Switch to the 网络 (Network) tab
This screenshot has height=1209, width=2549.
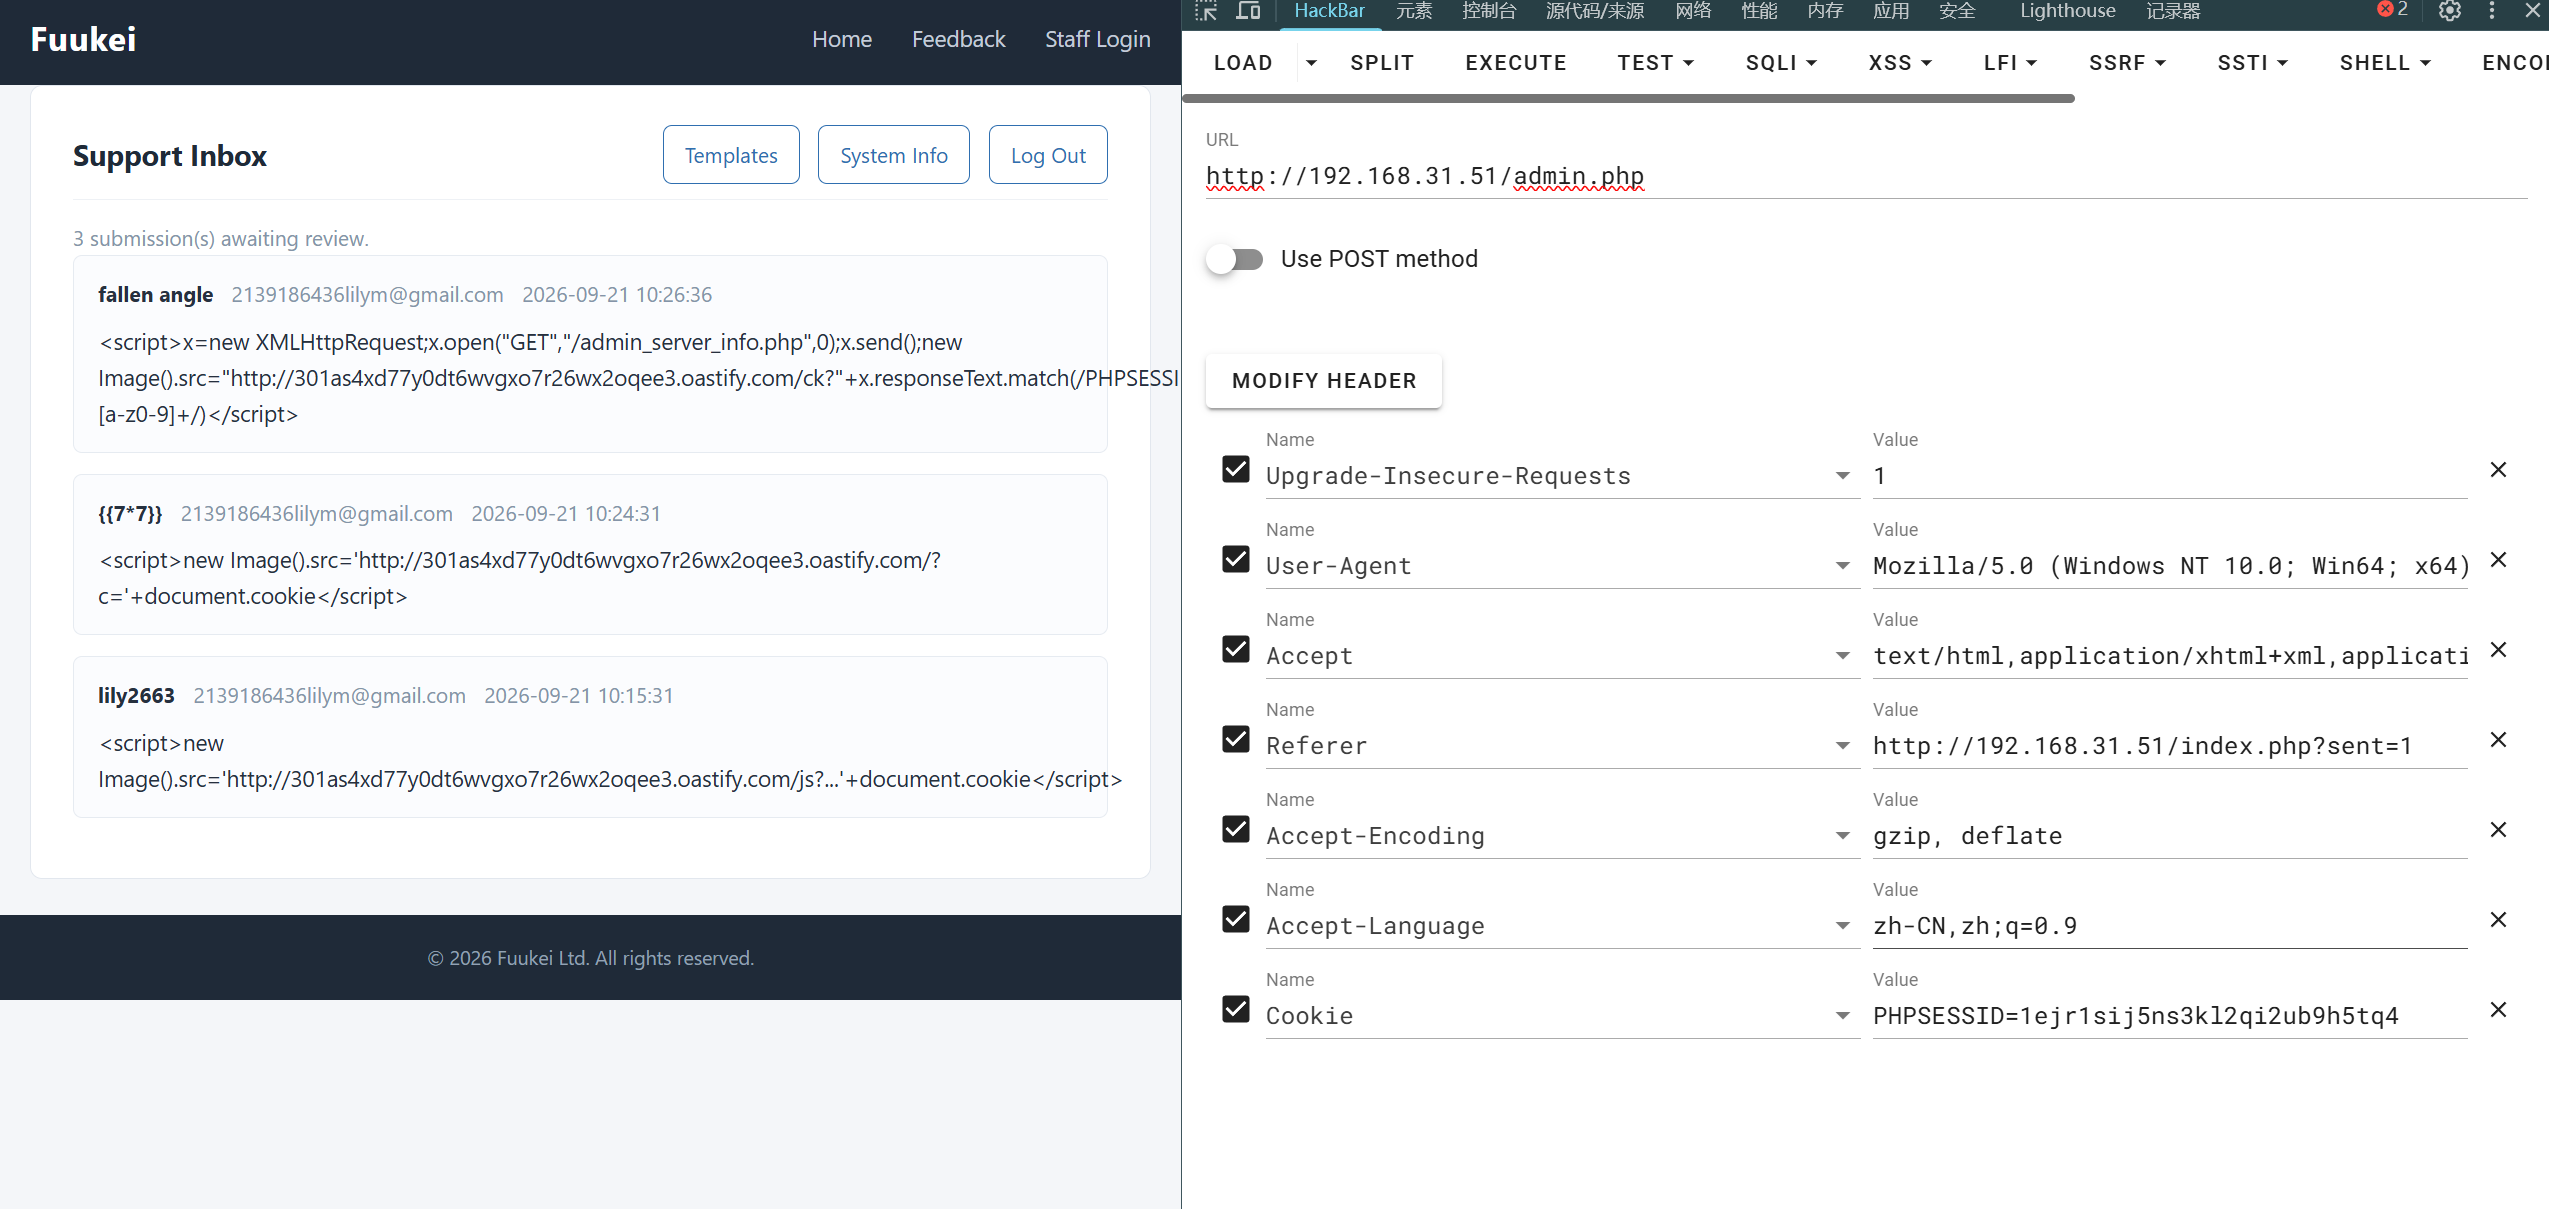point(1693,12)
